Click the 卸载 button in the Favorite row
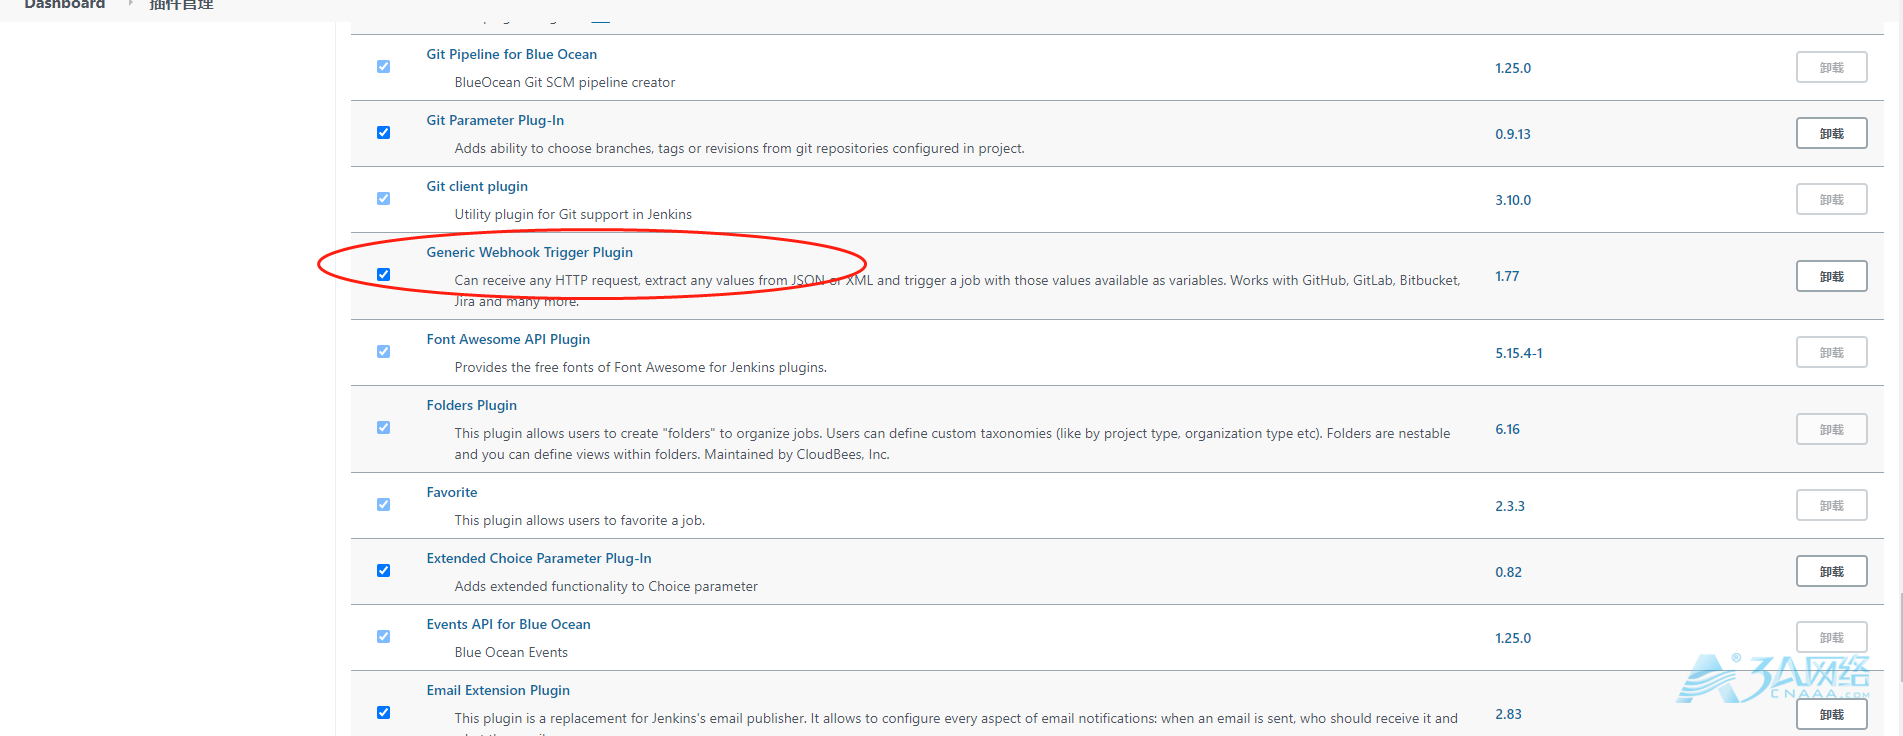The width and height of the screenshot is (1903, 736). point(1831,506)
